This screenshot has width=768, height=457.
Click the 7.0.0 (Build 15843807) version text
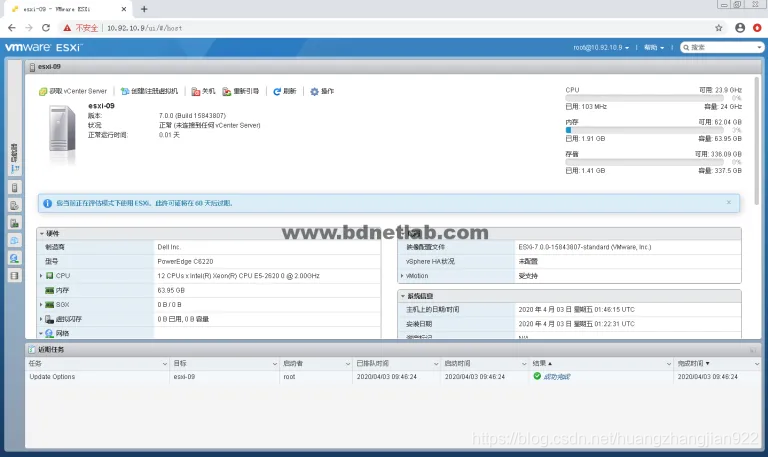pyautogui.click(x=192, y=116)
